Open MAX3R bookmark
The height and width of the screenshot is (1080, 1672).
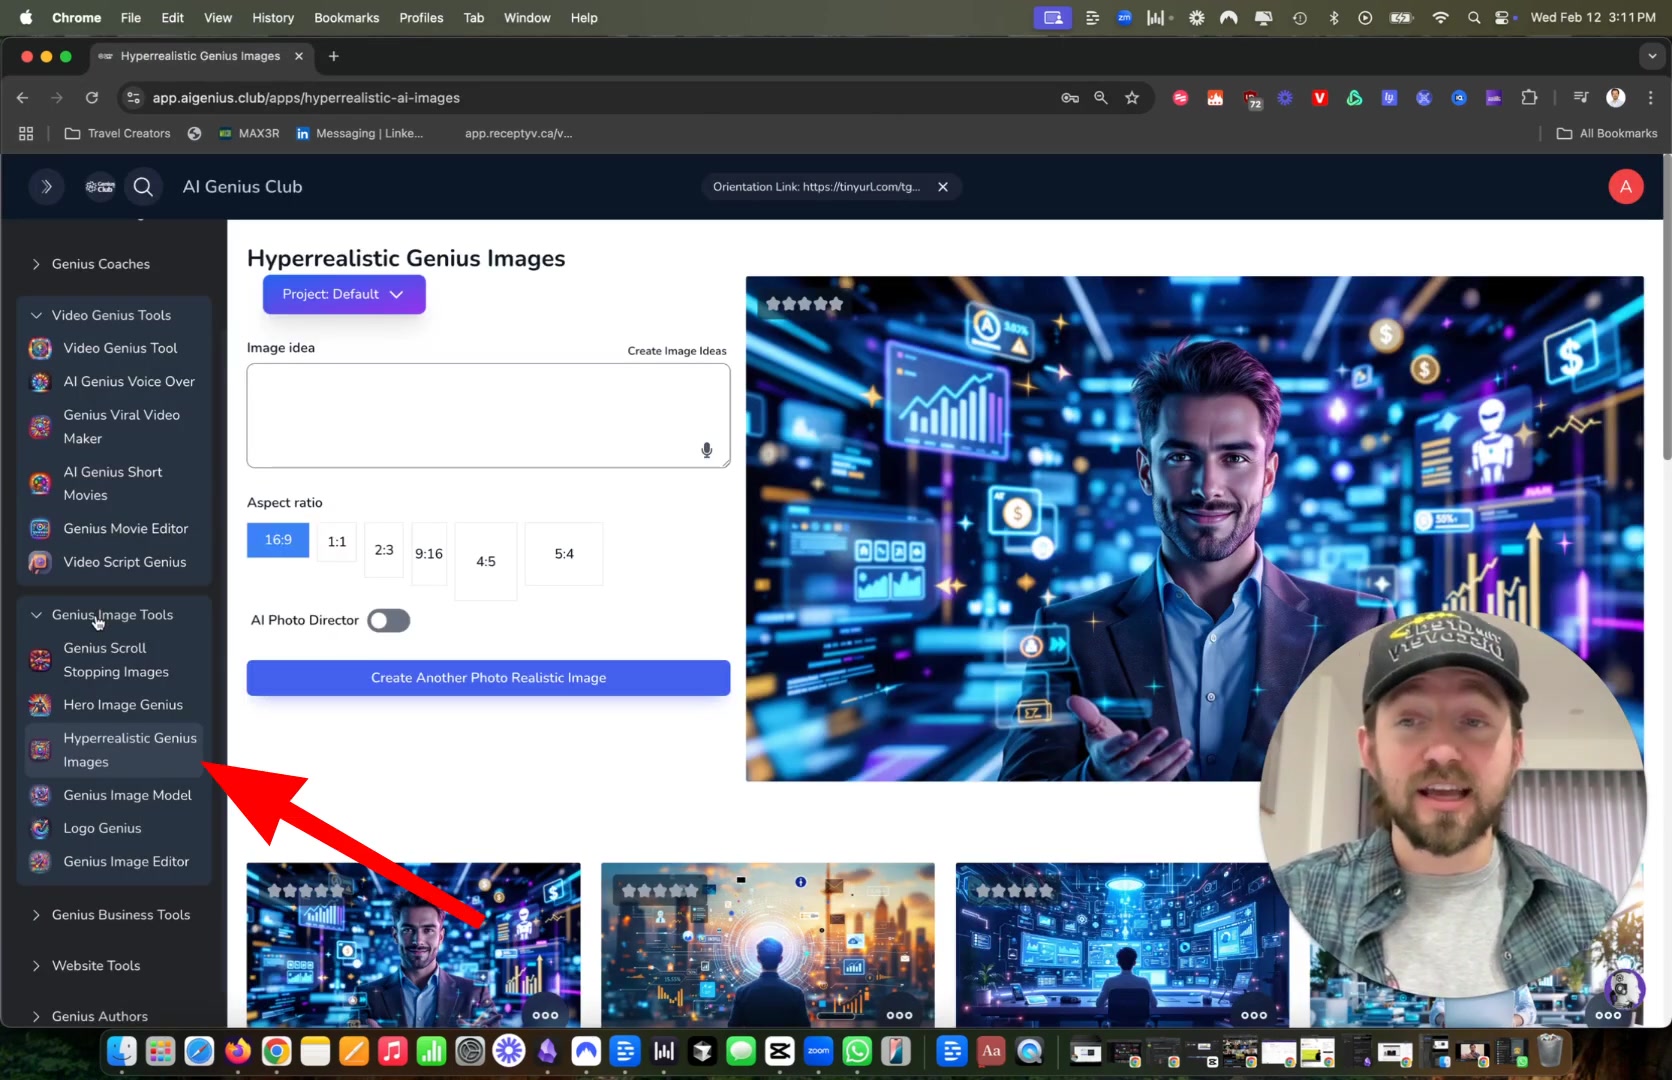pyautogui.click(x=249, y=133)
